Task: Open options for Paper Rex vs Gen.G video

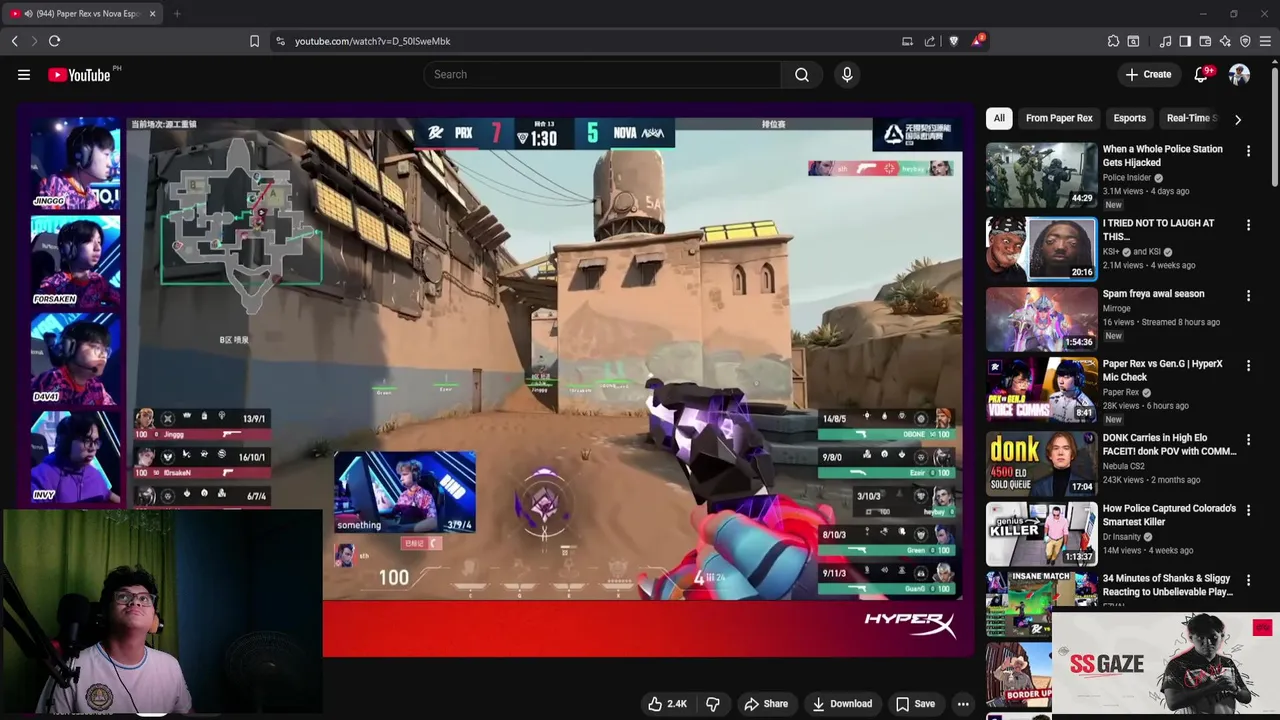Action: tap(1248, 366)
